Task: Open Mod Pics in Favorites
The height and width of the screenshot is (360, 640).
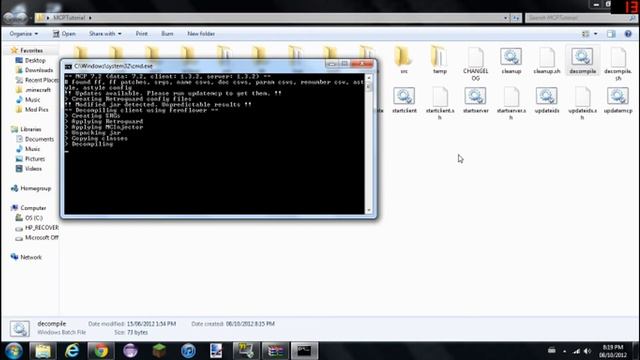Action: coord(32,109)
